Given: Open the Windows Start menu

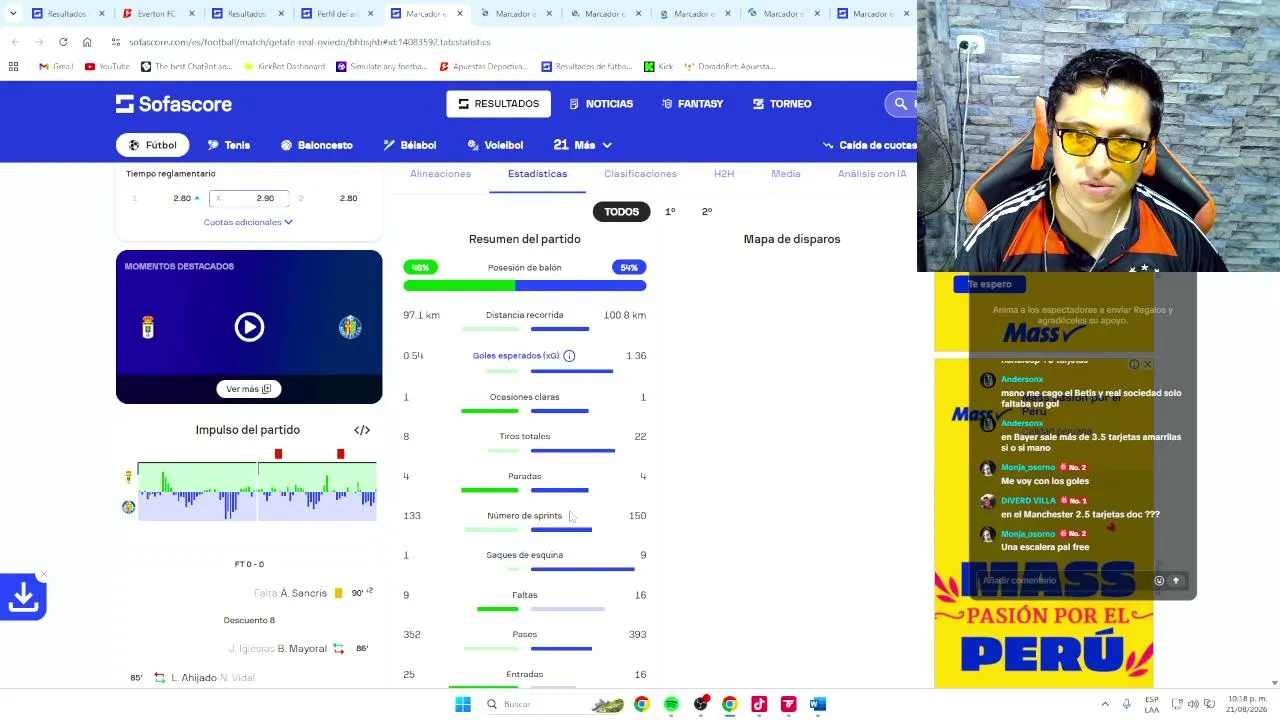Looking at the screenshot, I should click(x=463, y=704).
